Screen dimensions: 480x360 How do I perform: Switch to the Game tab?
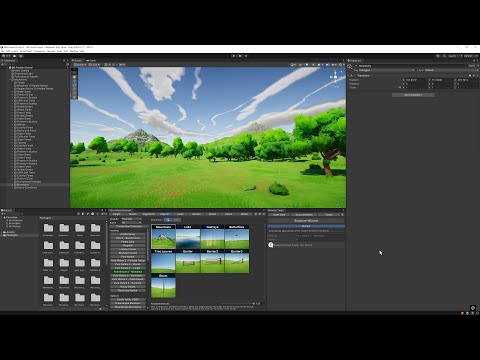click(x=91, y=61)
